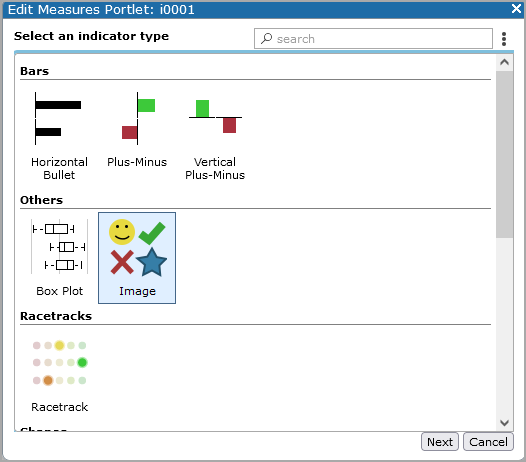Close the Edit Measures Portlet dialog
This screenshot has width=526, height=462.
[516, 8]
